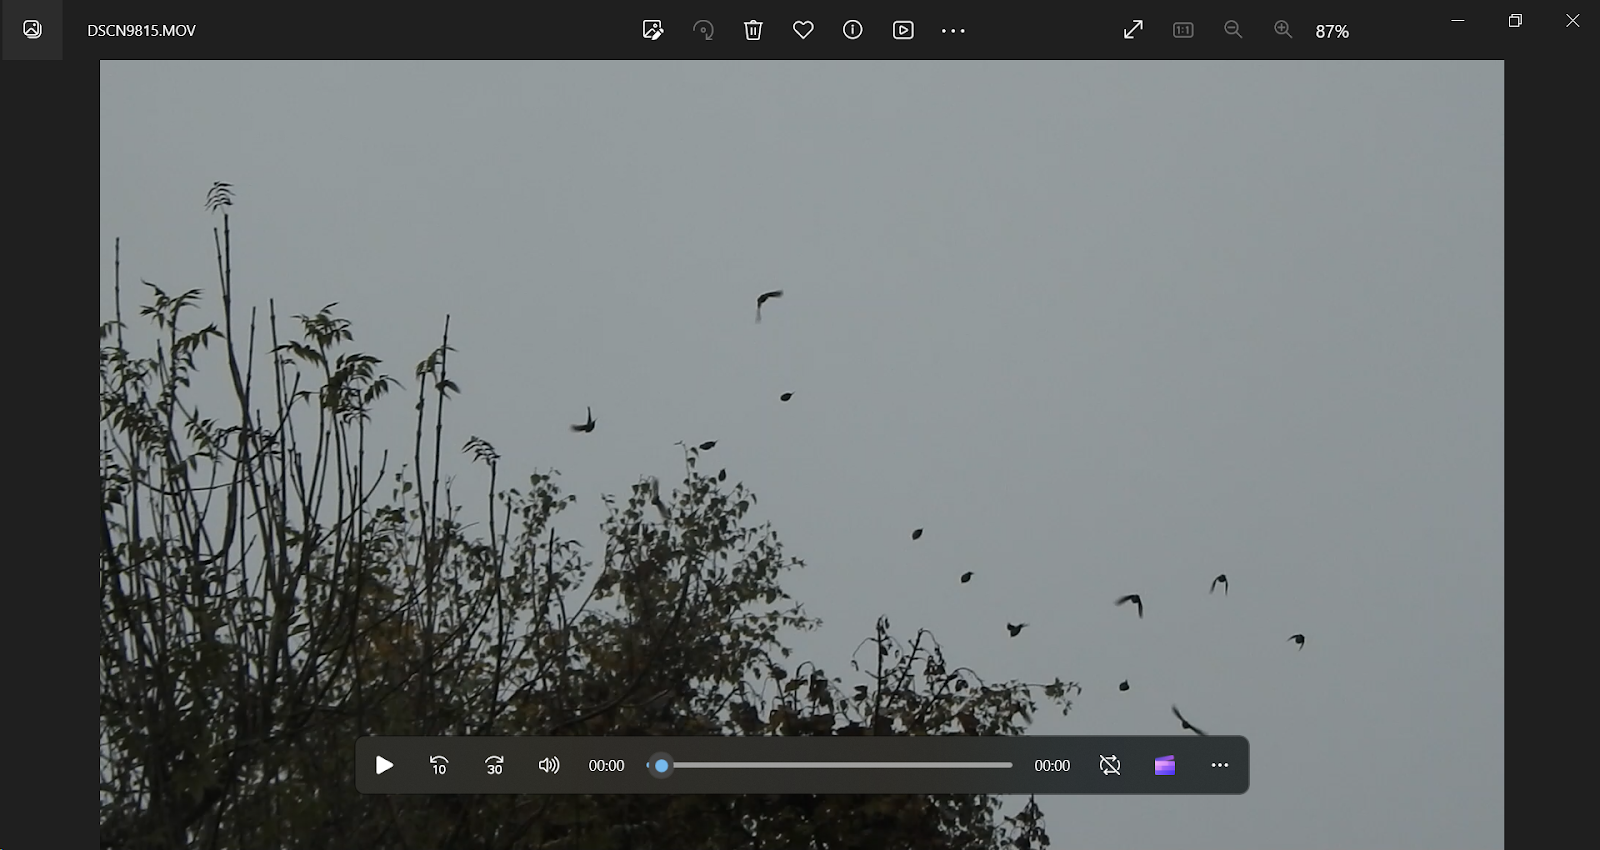Viewport: 1600px width, 850px height.
Task: Click the disabled Rotate icon
Action: [x=703, y=30]
